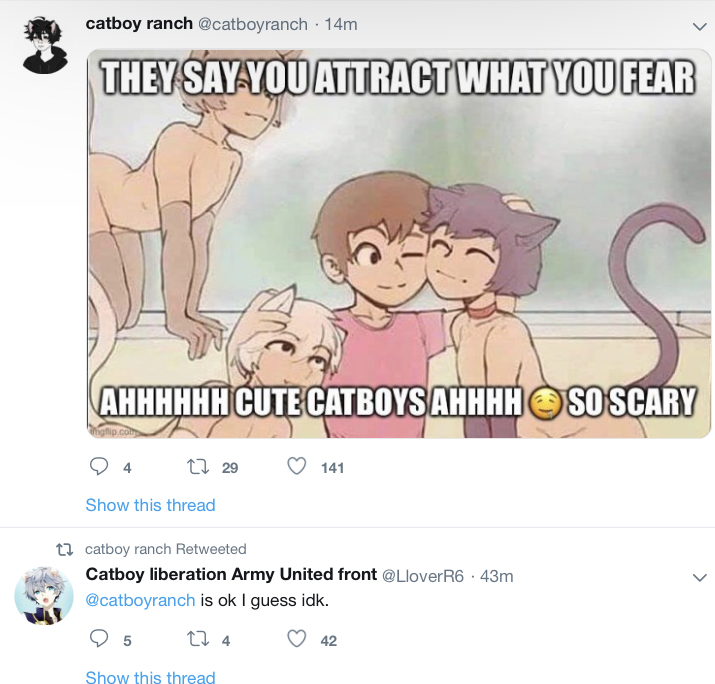Retweet the Catboy liberation Army tweet
This screenshot has width=715, height=684.
point(198,639)
